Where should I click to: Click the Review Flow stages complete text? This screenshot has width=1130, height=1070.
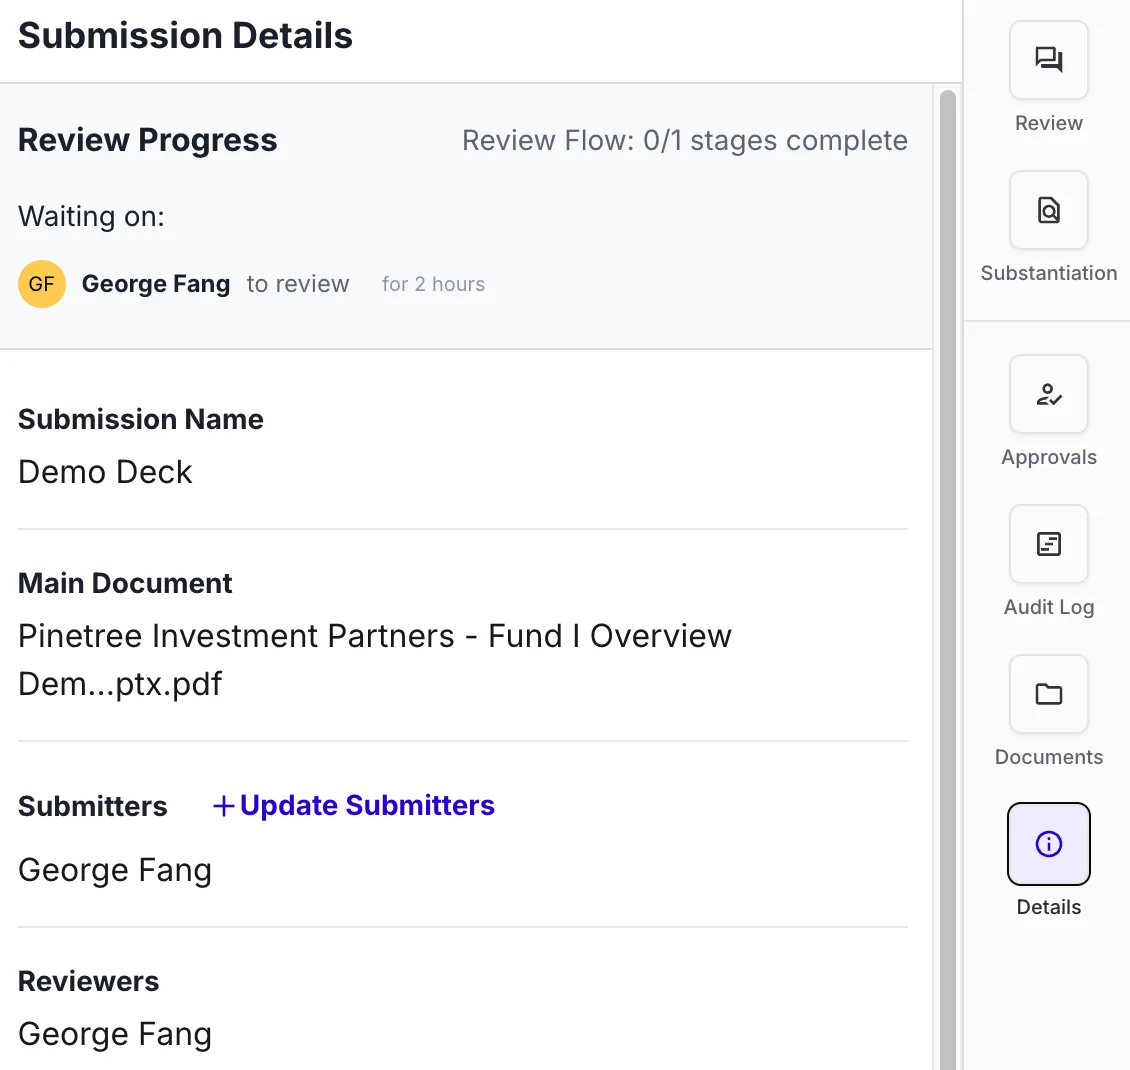tap(685, 141)
